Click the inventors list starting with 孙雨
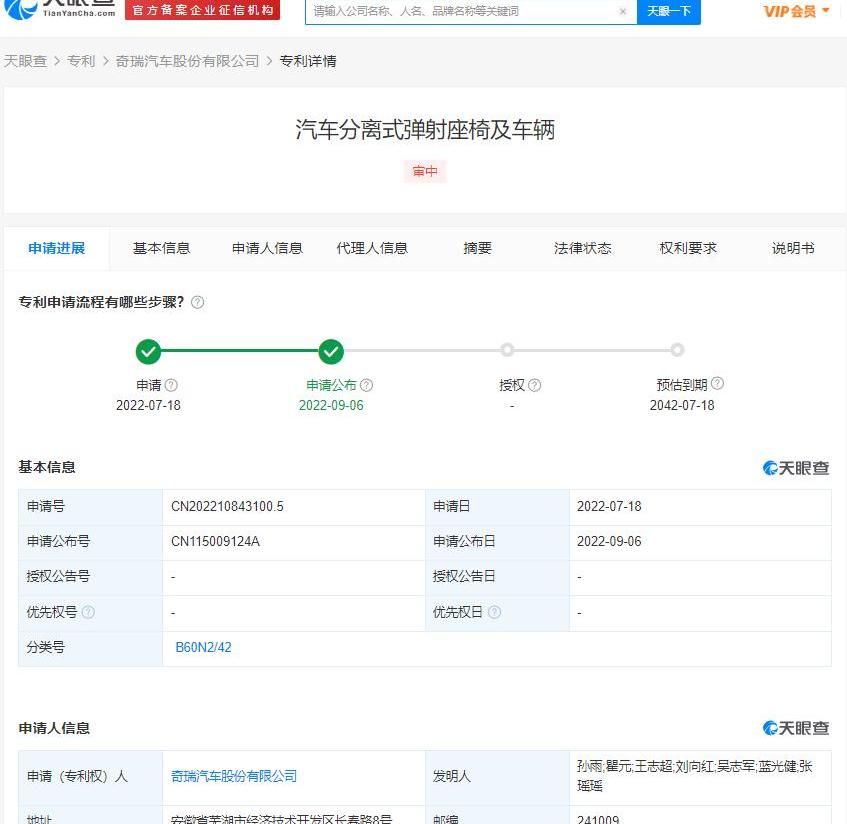Screen dimensions: 847x824 point(695,776)
